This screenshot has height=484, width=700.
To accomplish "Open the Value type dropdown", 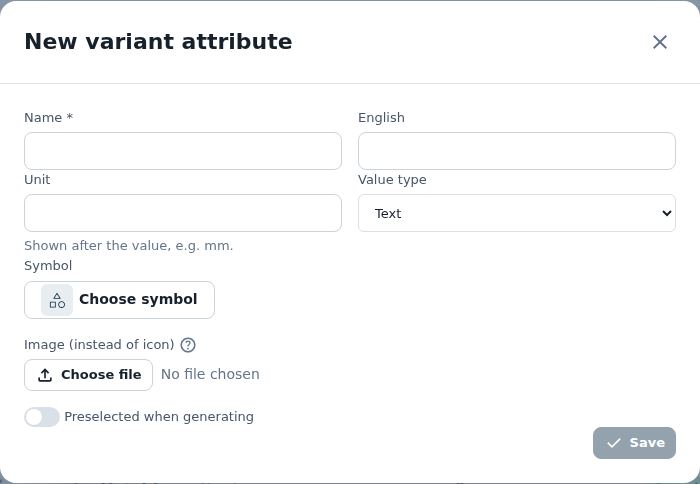I will [517, 213].
